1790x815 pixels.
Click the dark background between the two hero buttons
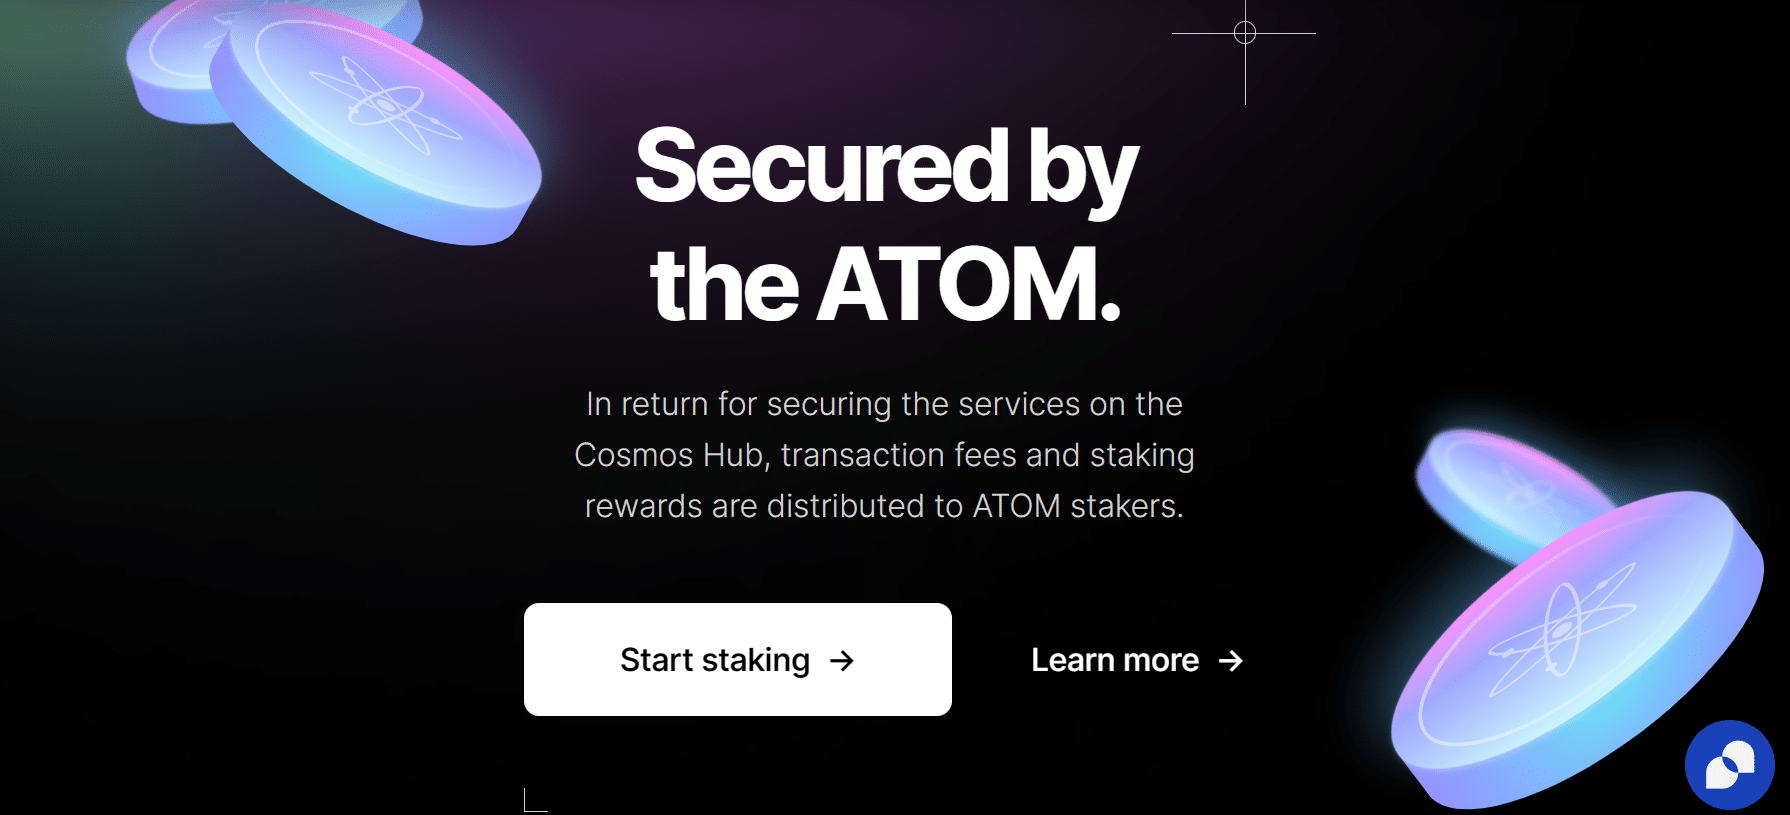995,660
